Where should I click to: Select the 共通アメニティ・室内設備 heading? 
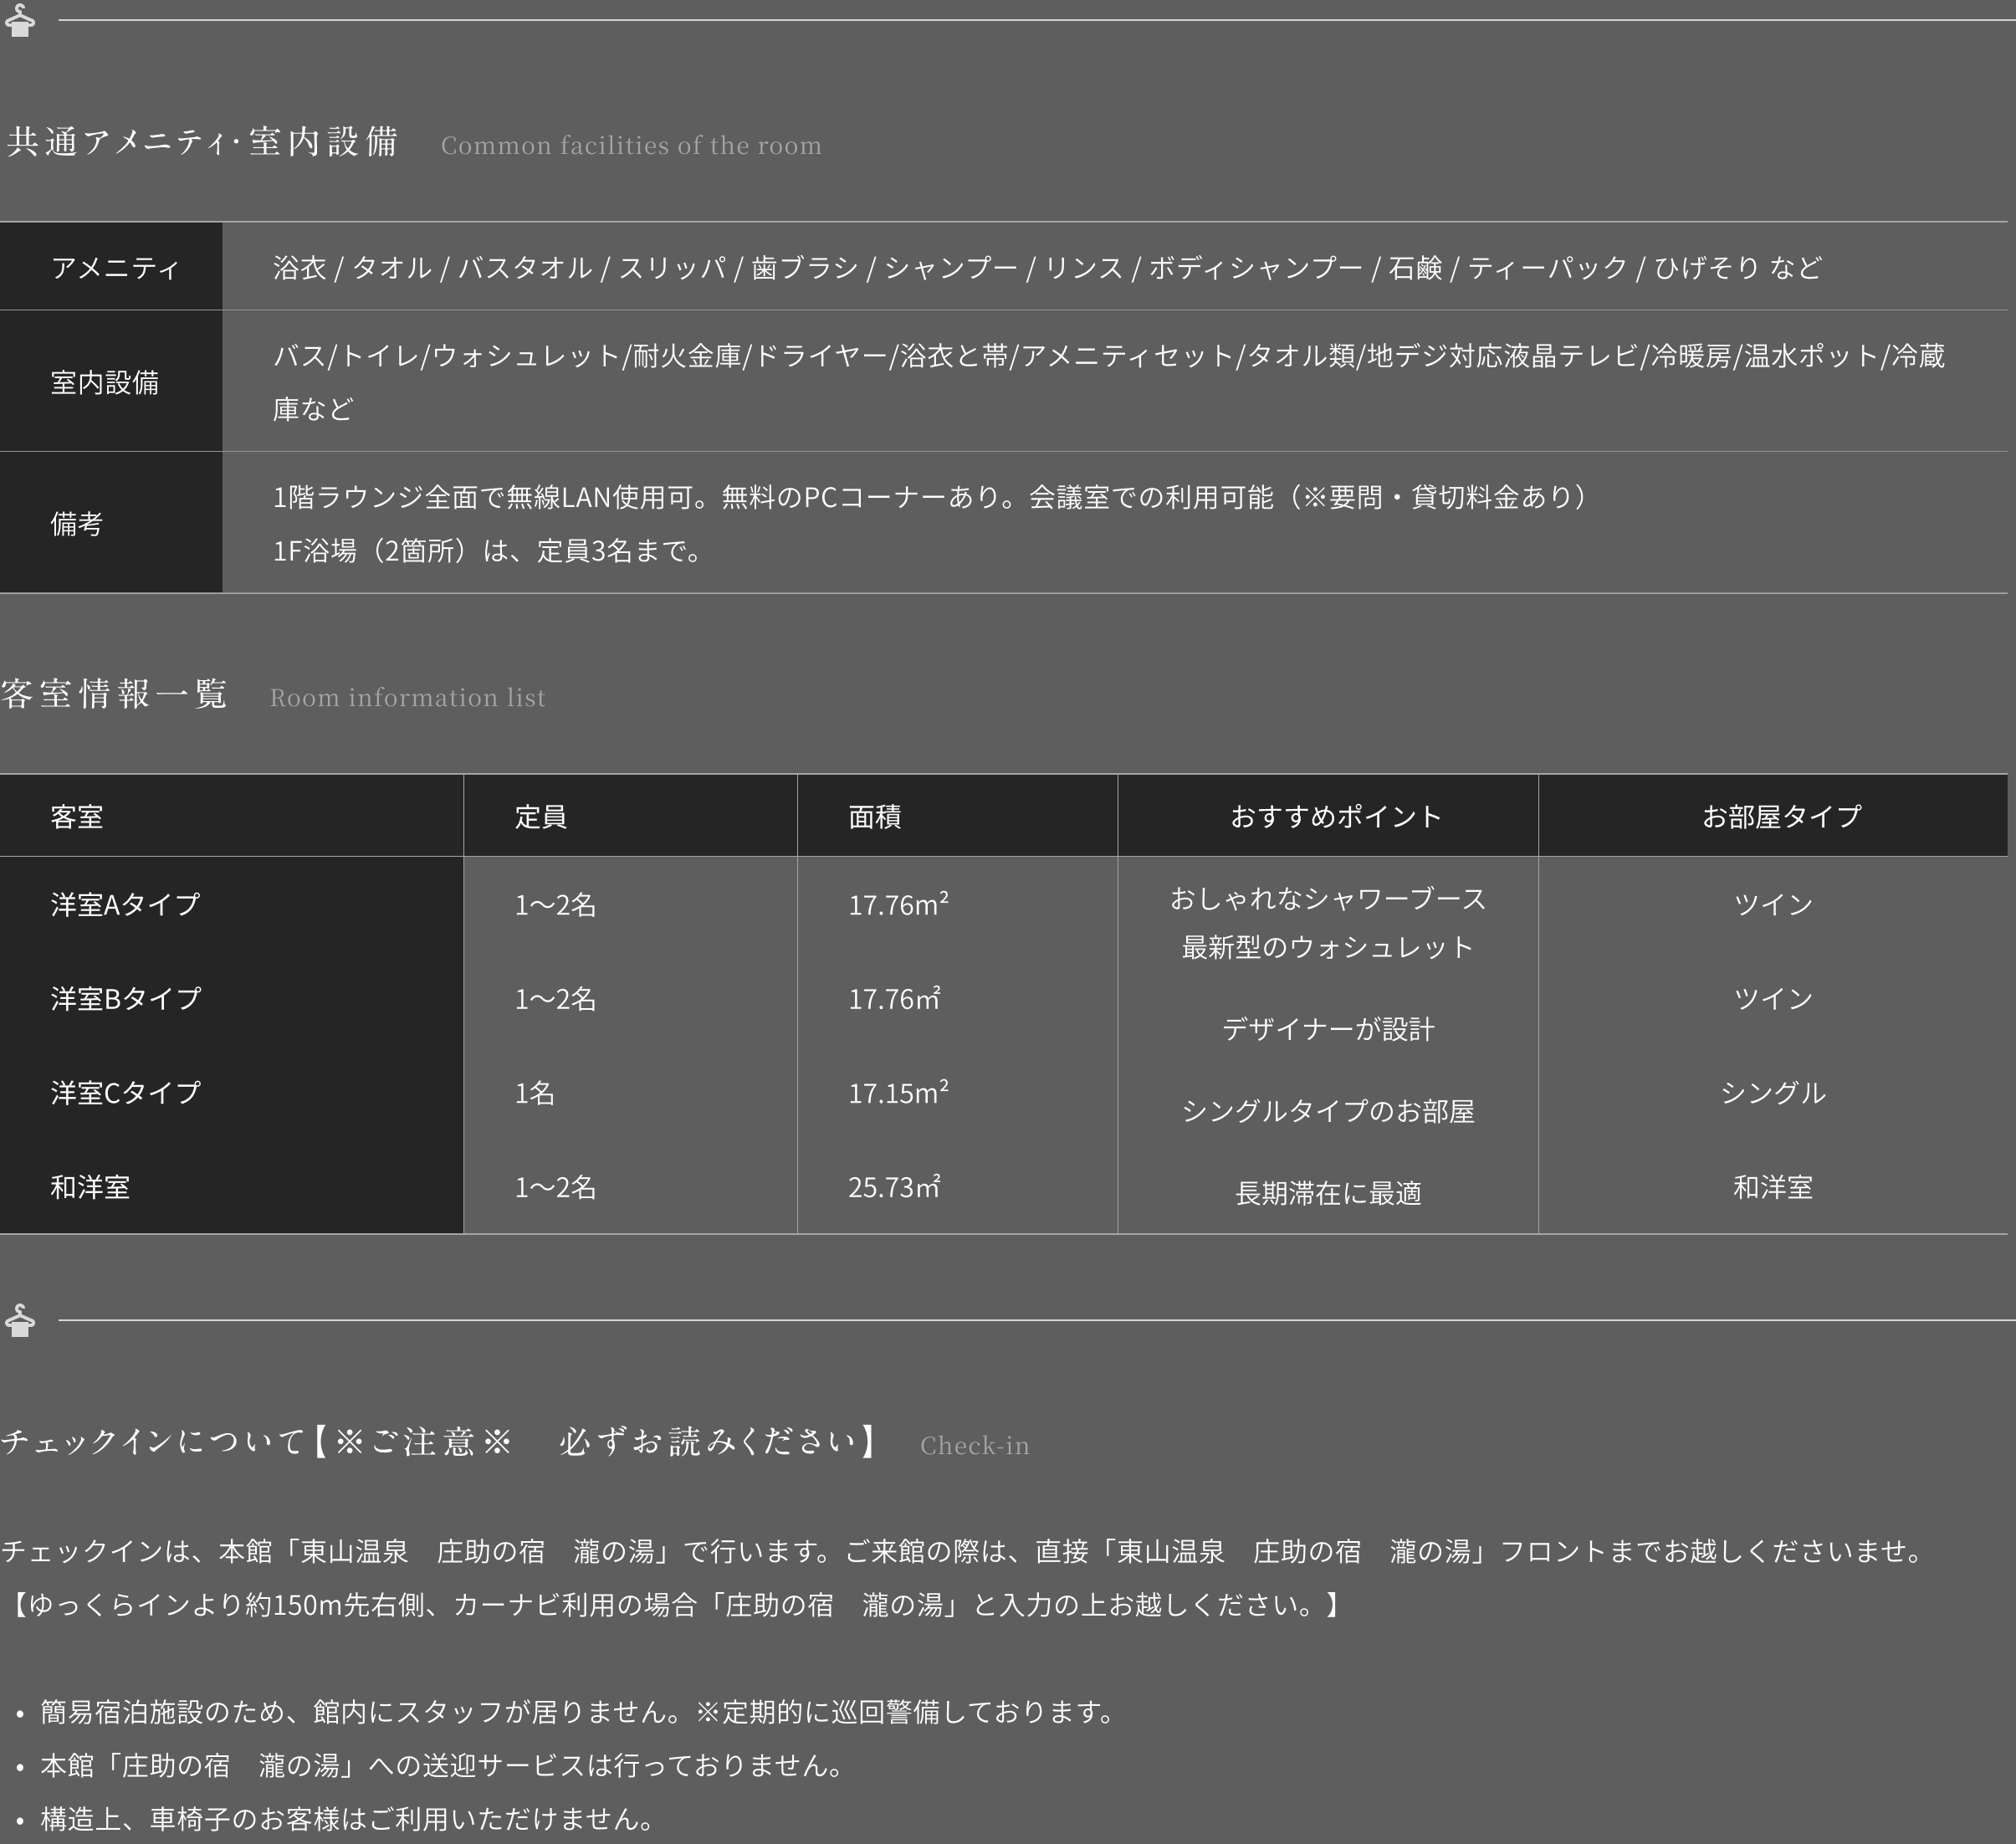203,141
